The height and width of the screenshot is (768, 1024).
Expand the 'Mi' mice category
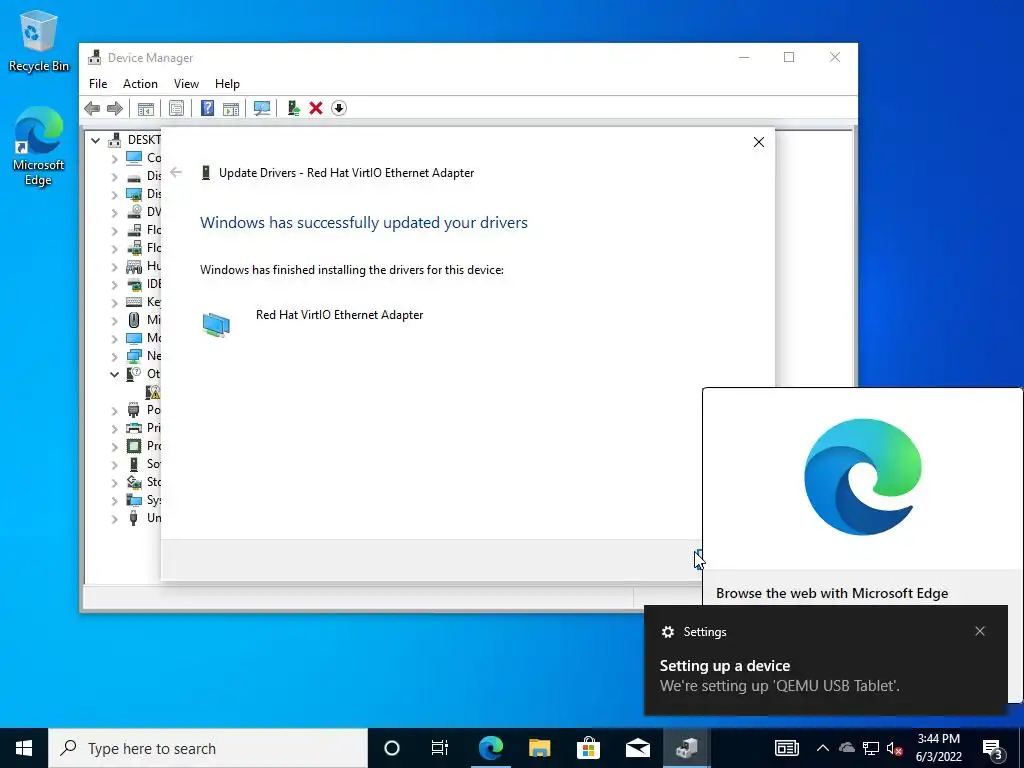(x=114, y=320)
